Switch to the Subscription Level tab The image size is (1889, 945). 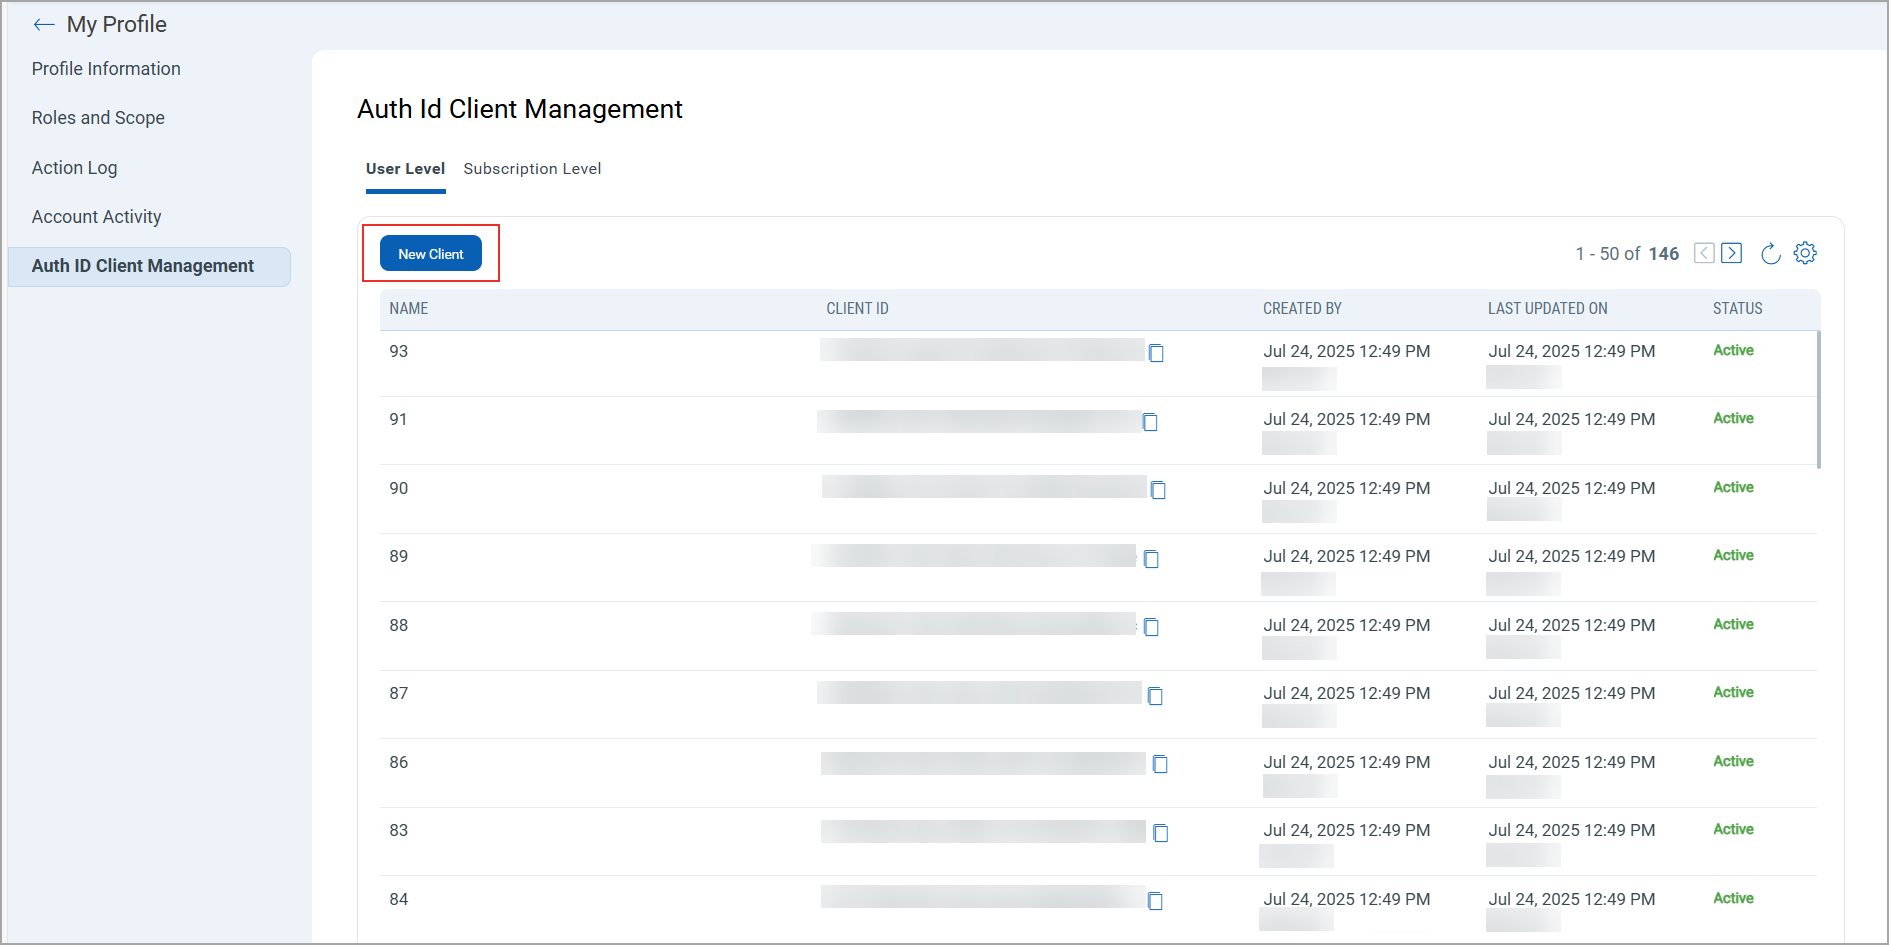(x=532, y=169)
